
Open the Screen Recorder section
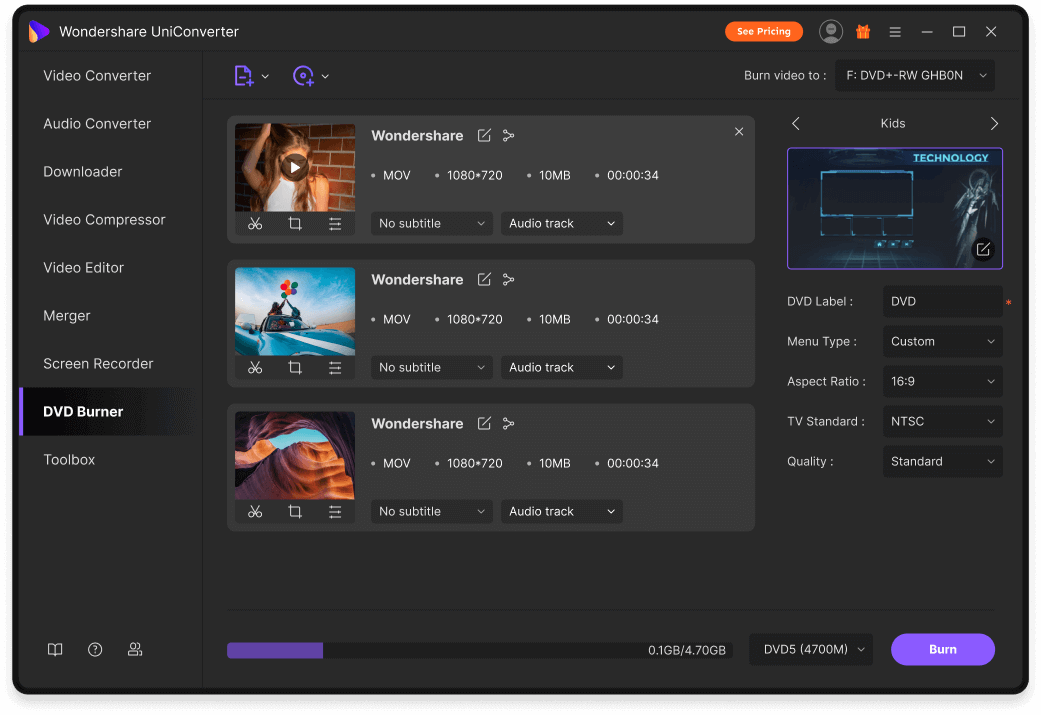click(98, 364)
